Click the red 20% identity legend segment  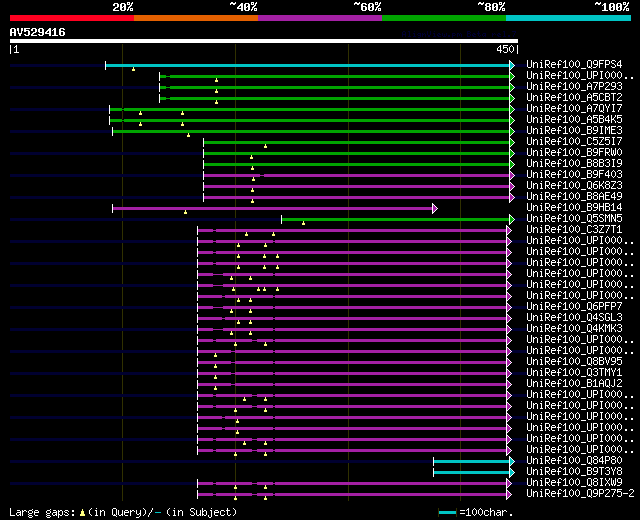(72, 18)
